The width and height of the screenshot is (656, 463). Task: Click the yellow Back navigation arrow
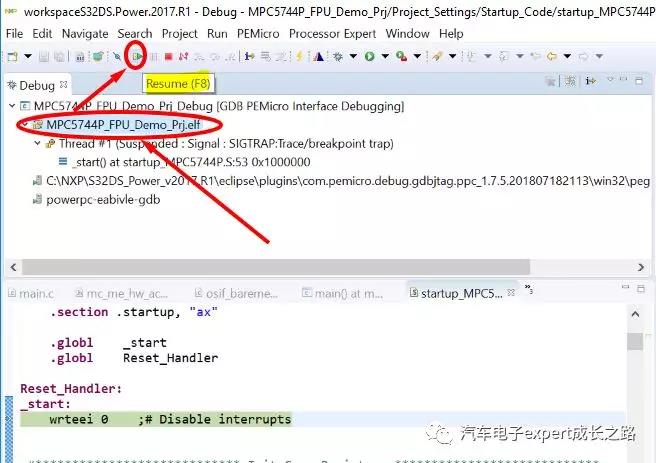pyautogui.click(x=551, y=56)
